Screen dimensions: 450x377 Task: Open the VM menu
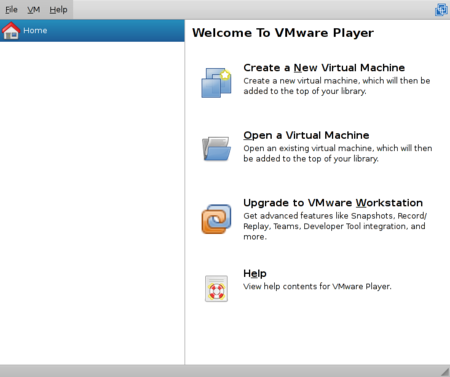click(x=33, y=10)
